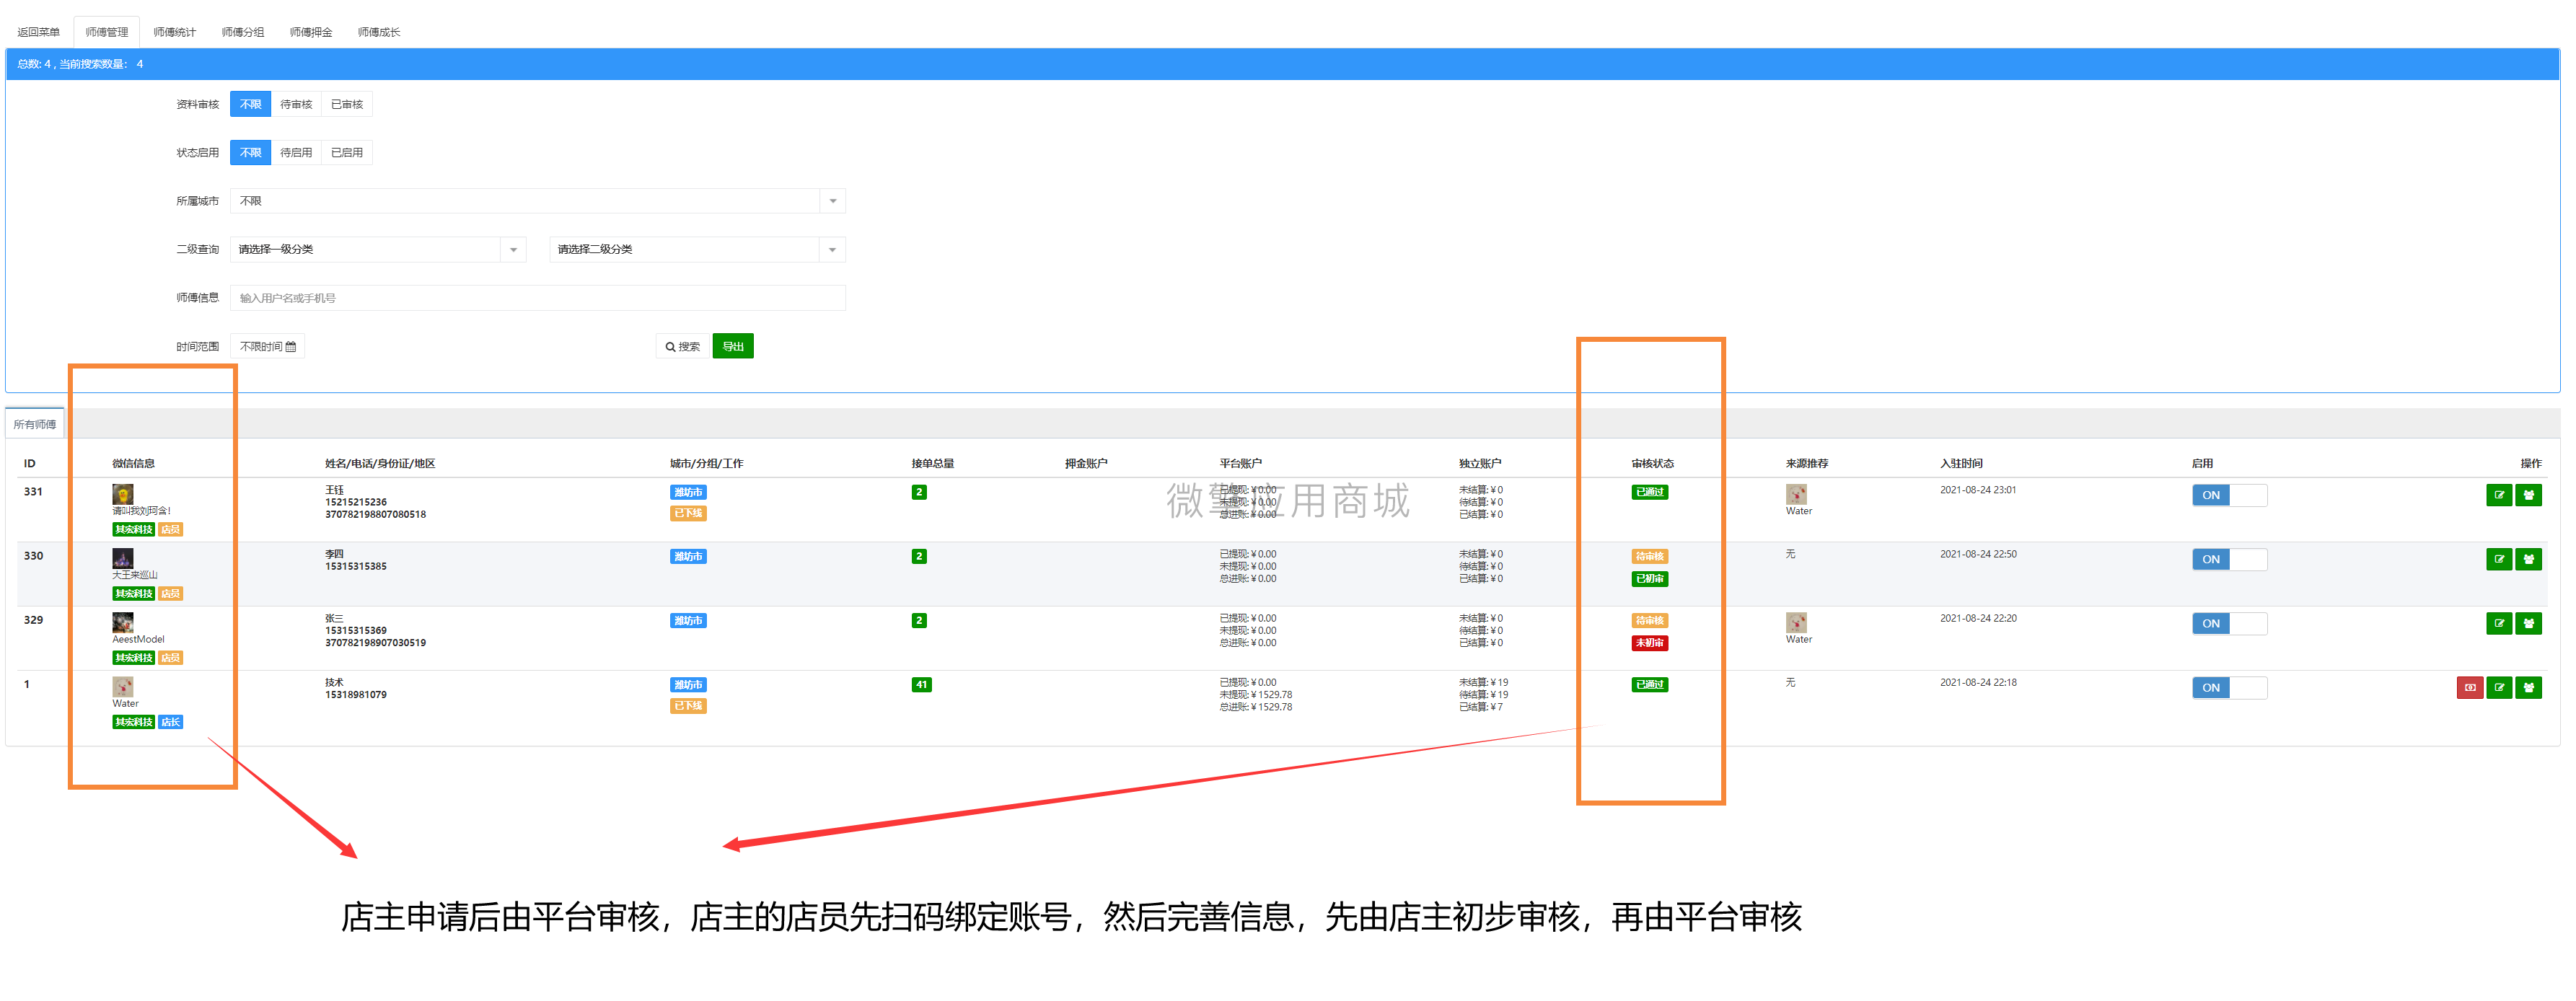Click ID number 370782198907030519

pyautogui.click(x=375, y=643)
